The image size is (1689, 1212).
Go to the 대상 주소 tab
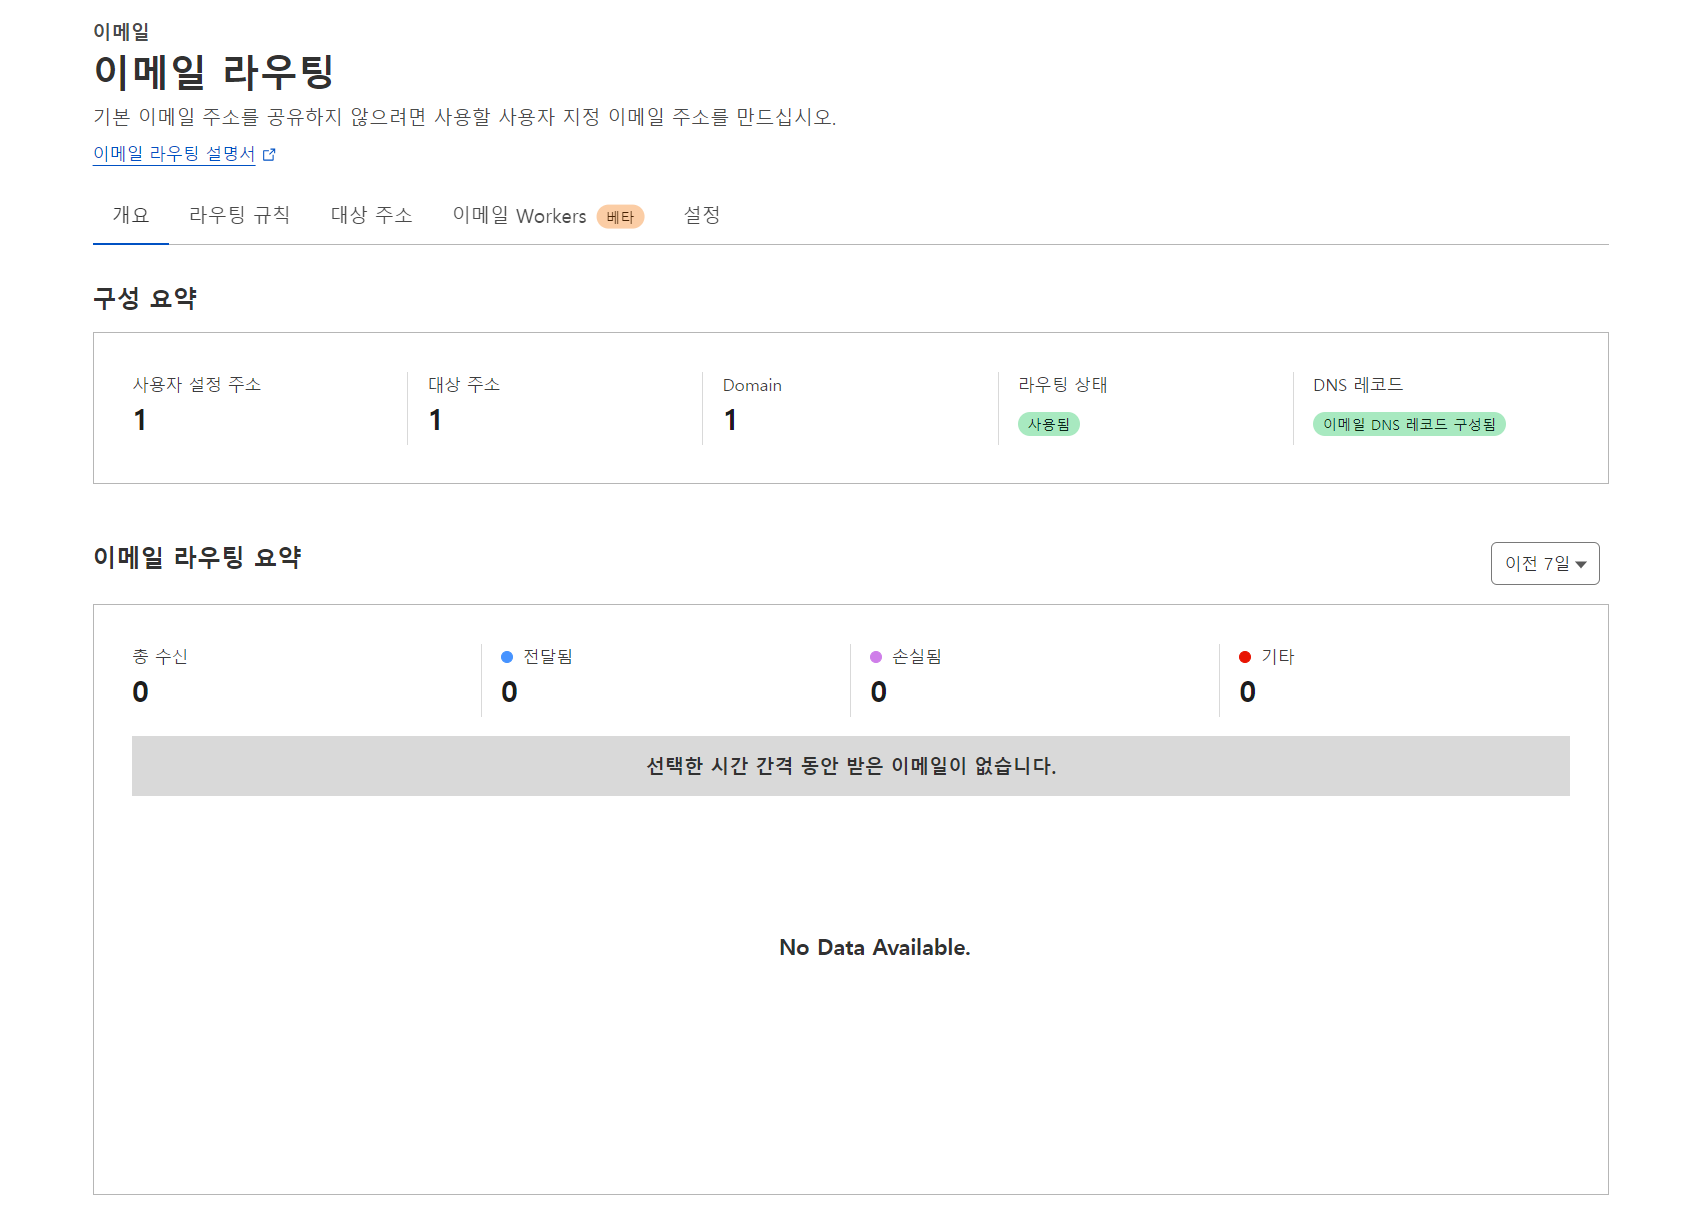click(x=371, y=215)
